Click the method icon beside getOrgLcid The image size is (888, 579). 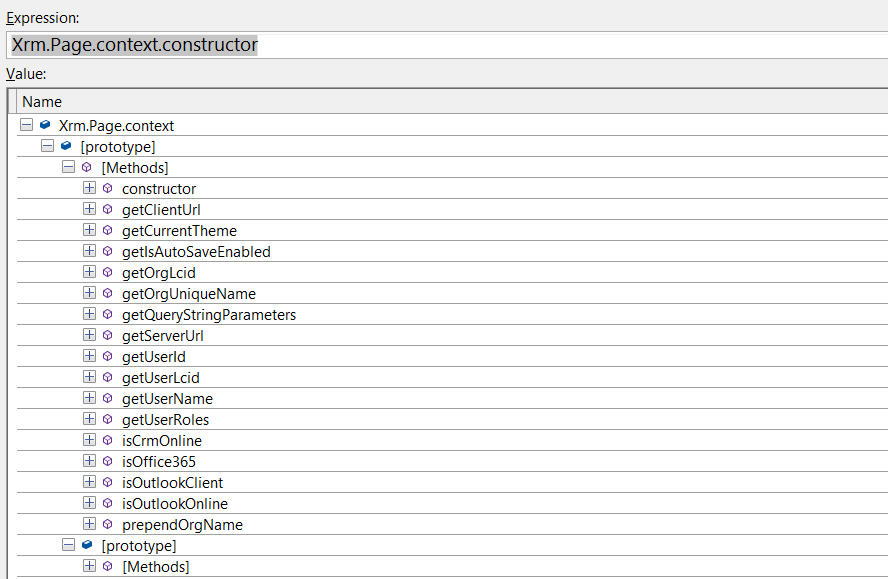[x=108, y=273]
